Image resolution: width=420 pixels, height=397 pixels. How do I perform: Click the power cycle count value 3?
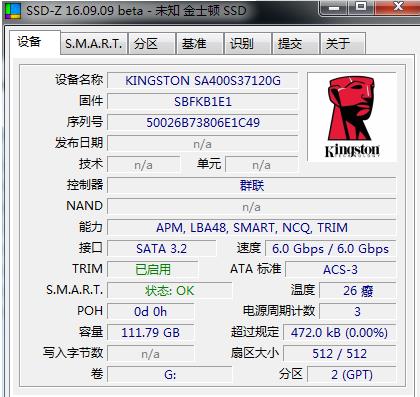click(358, 312)
